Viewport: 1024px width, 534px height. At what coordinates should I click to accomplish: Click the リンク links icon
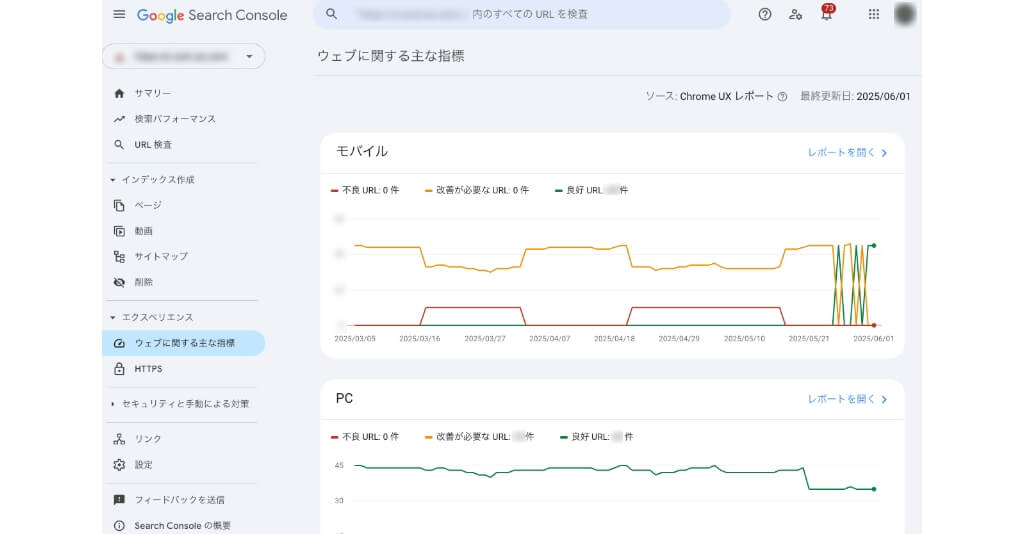[119, 439]
